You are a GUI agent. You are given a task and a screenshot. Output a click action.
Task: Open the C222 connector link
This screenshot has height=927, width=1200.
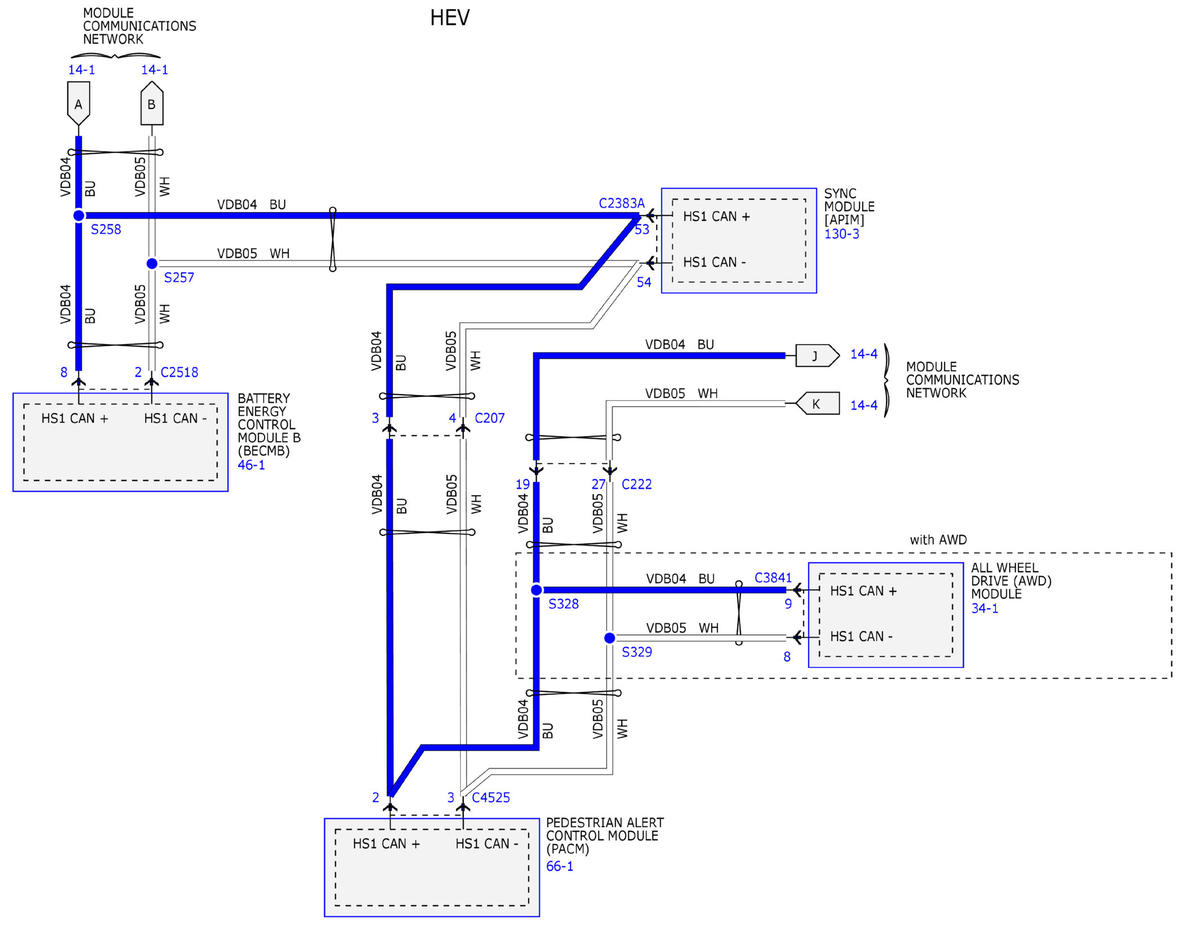(638, 484)
